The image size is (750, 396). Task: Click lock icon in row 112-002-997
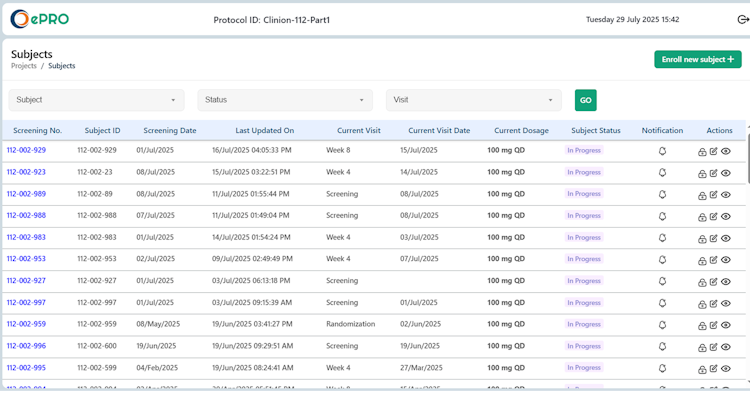click(x=702, y=304)
